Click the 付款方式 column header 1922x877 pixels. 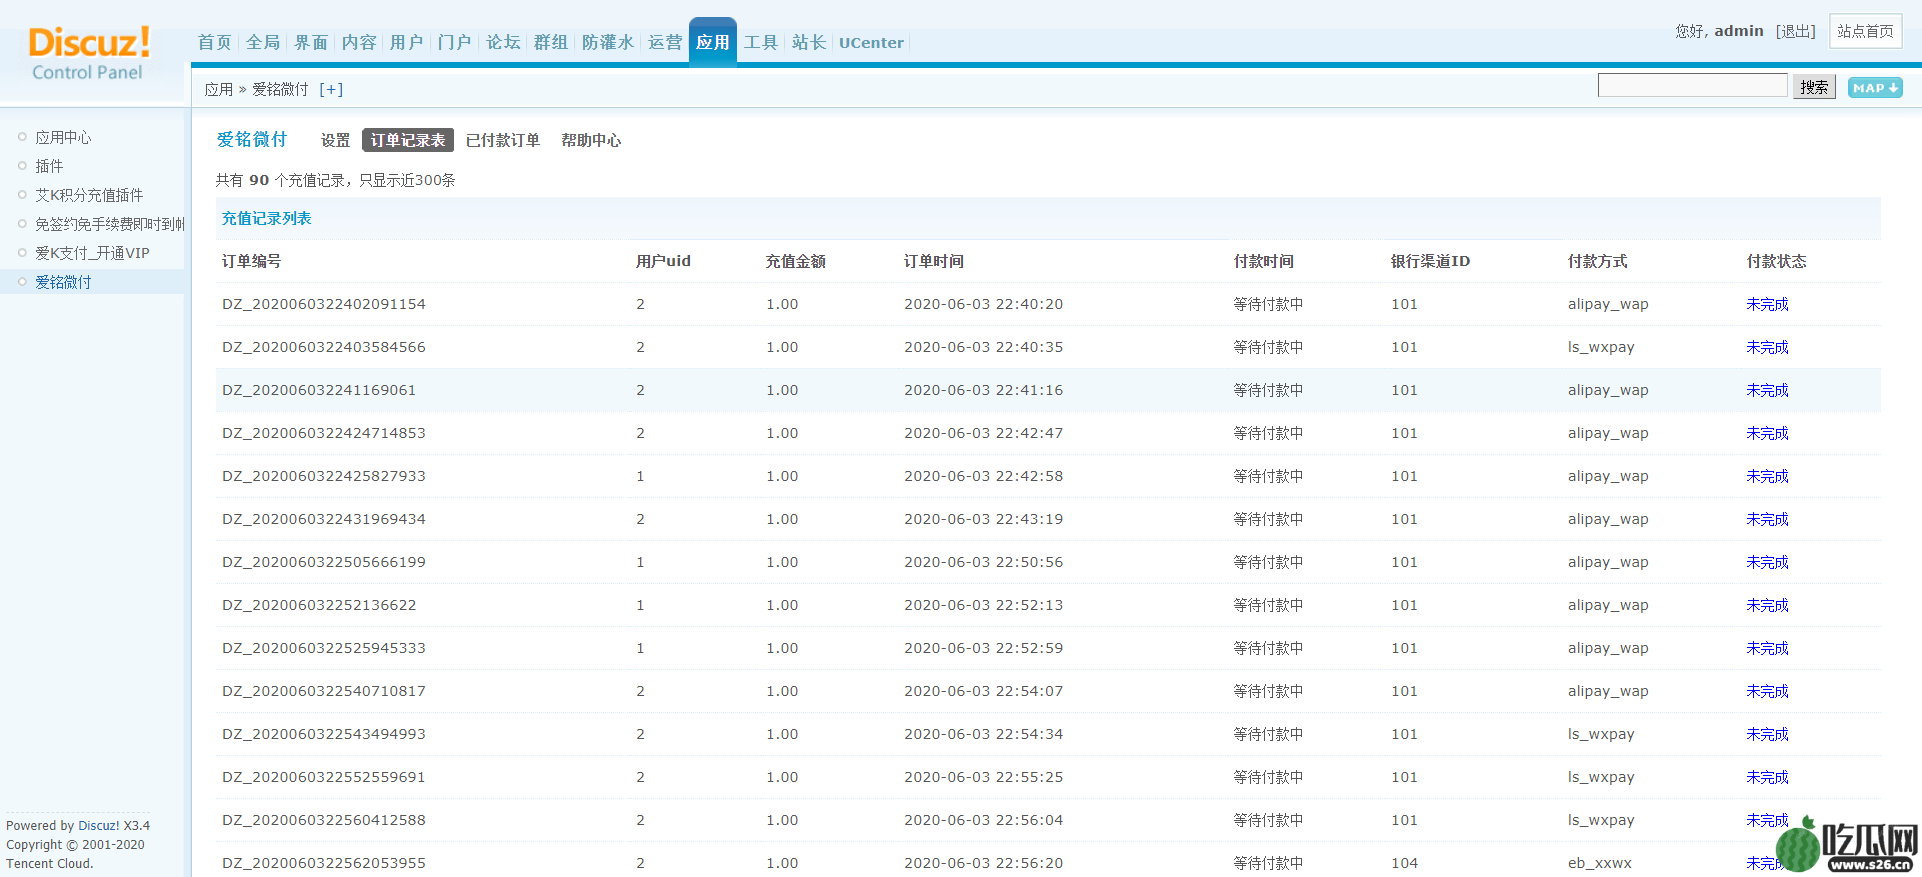(x=1597, y=261)
